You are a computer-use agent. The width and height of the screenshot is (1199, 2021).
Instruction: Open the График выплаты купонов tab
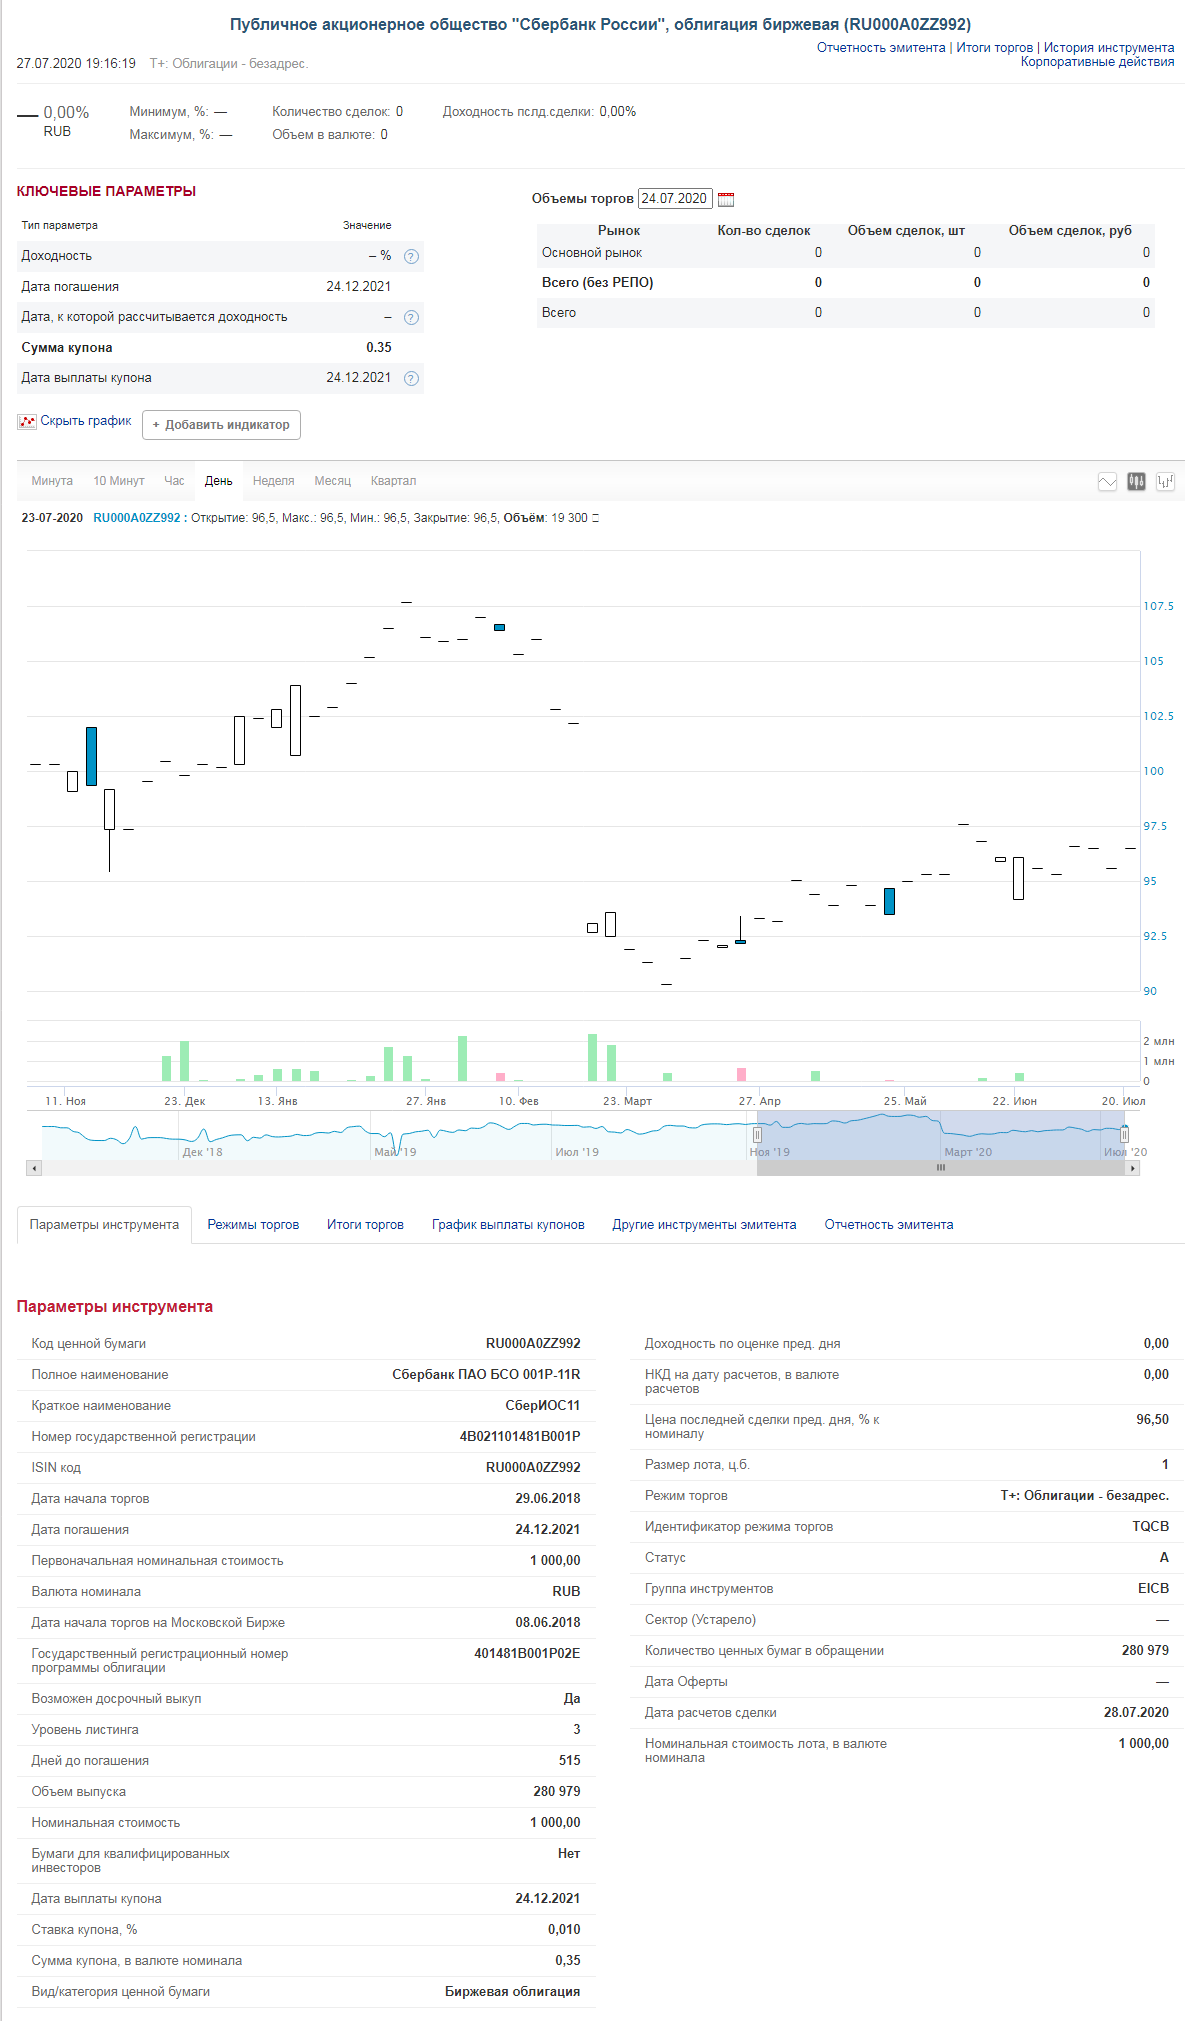pos(508,1225)
